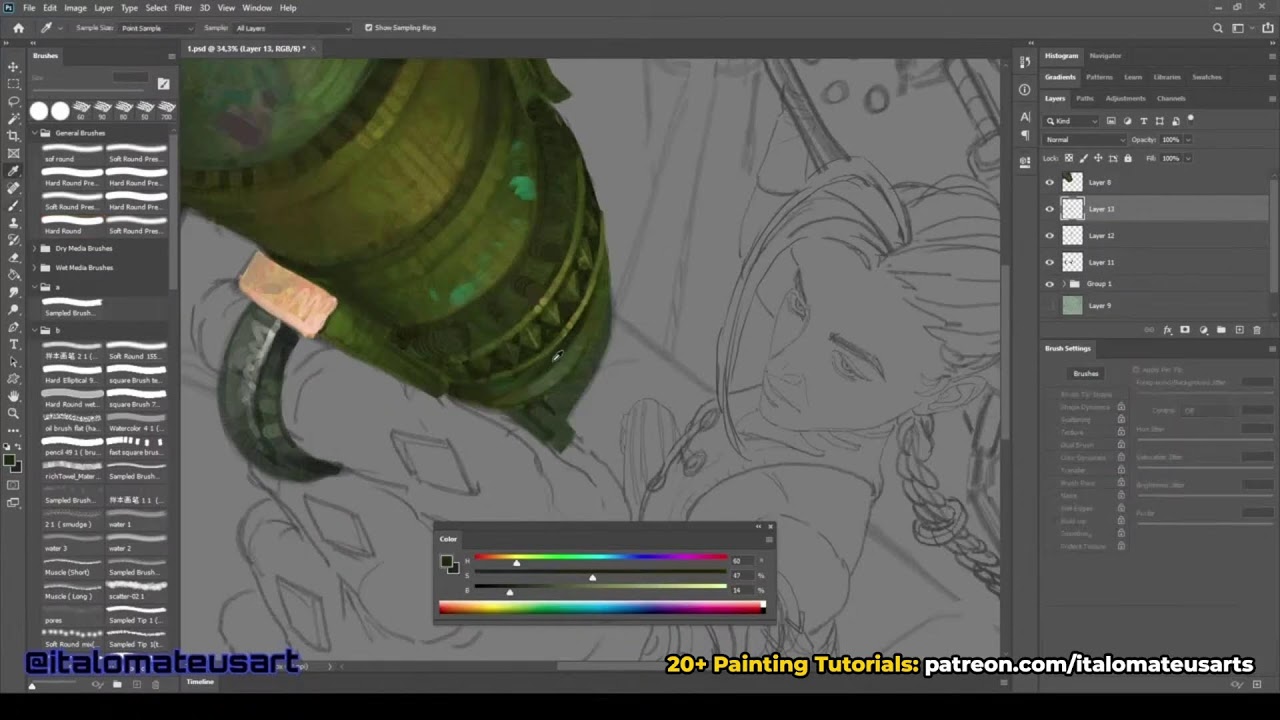Image resolution: width=1280 pixels, height=720 pixels.
Task: Click the Brushes button in Brush Settings
Action: 1086,373
